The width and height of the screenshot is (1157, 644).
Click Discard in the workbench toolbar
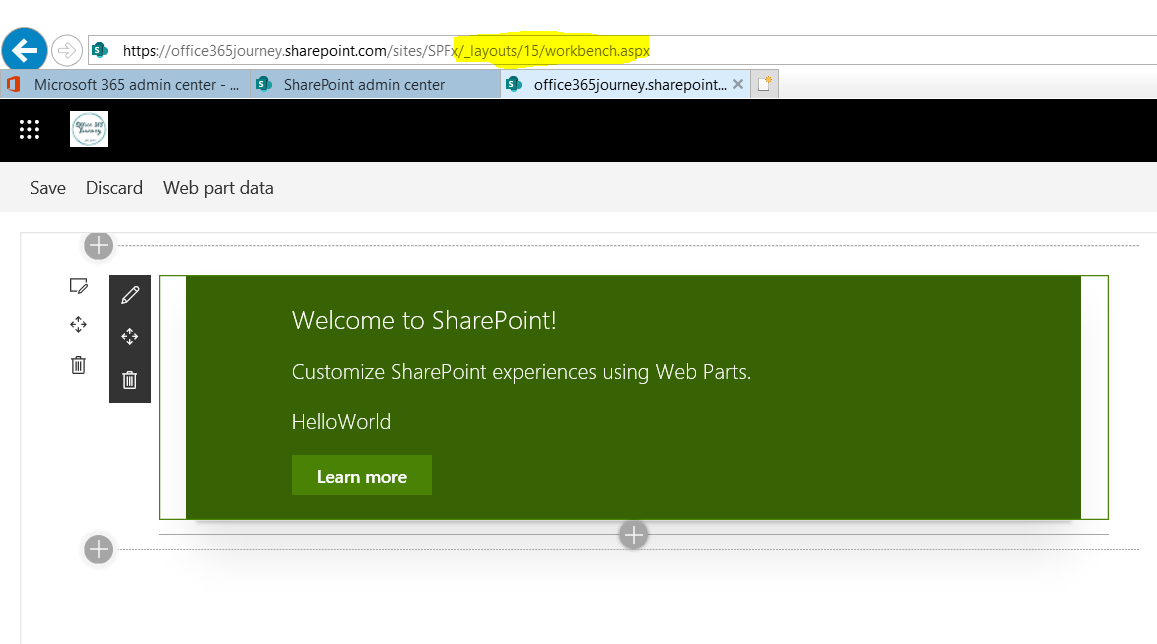pos(114,188)
